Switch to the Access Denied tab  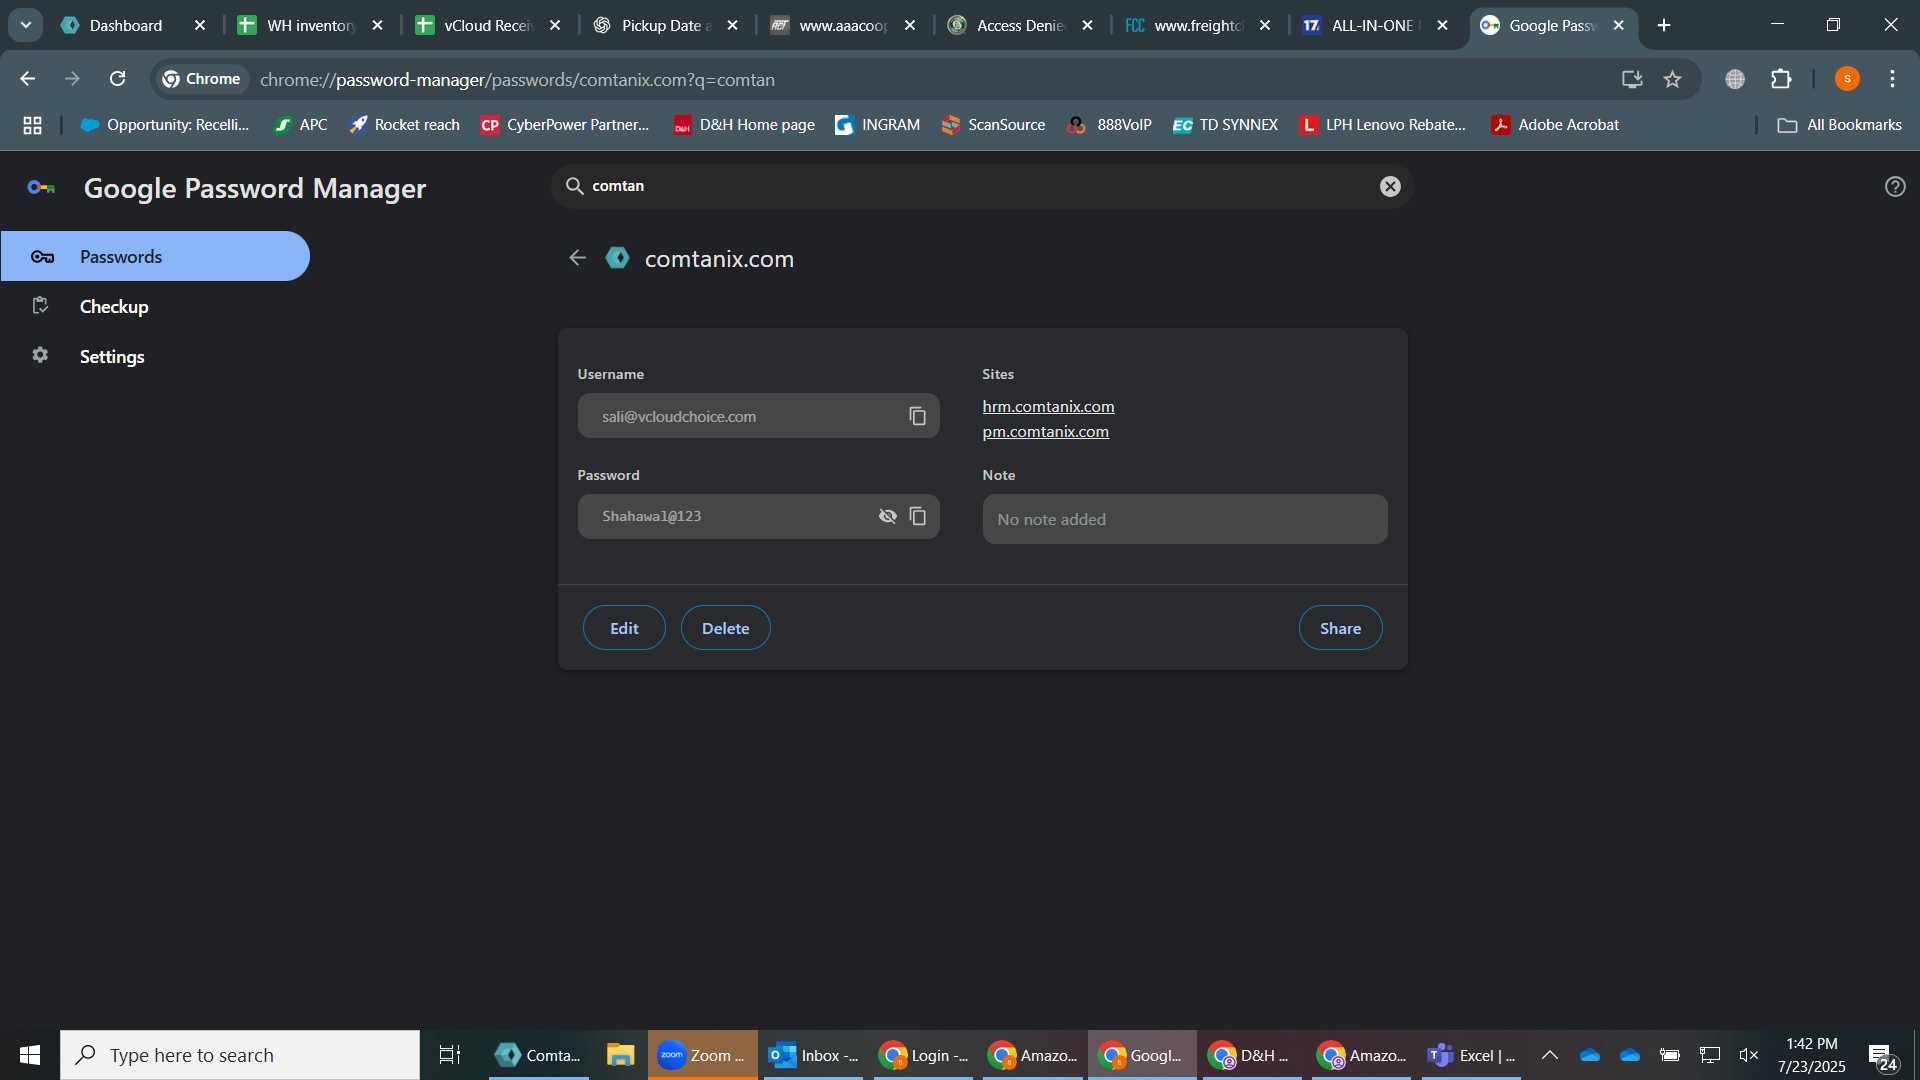coord(1020,25)
